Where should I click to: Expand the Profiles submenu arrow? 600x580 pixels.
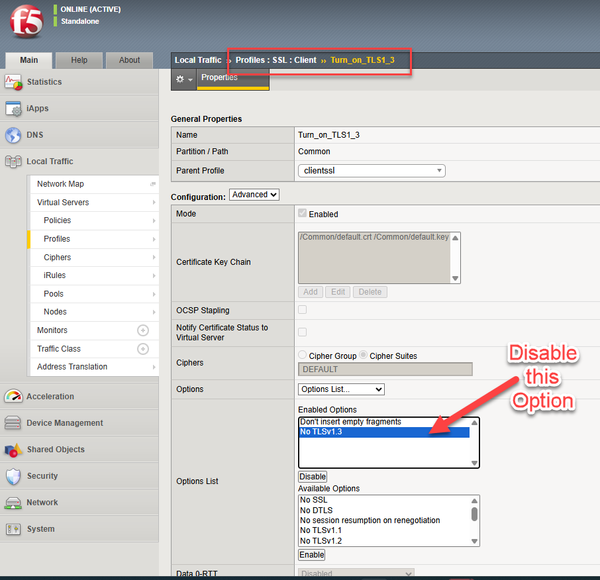tap(154, 239)
